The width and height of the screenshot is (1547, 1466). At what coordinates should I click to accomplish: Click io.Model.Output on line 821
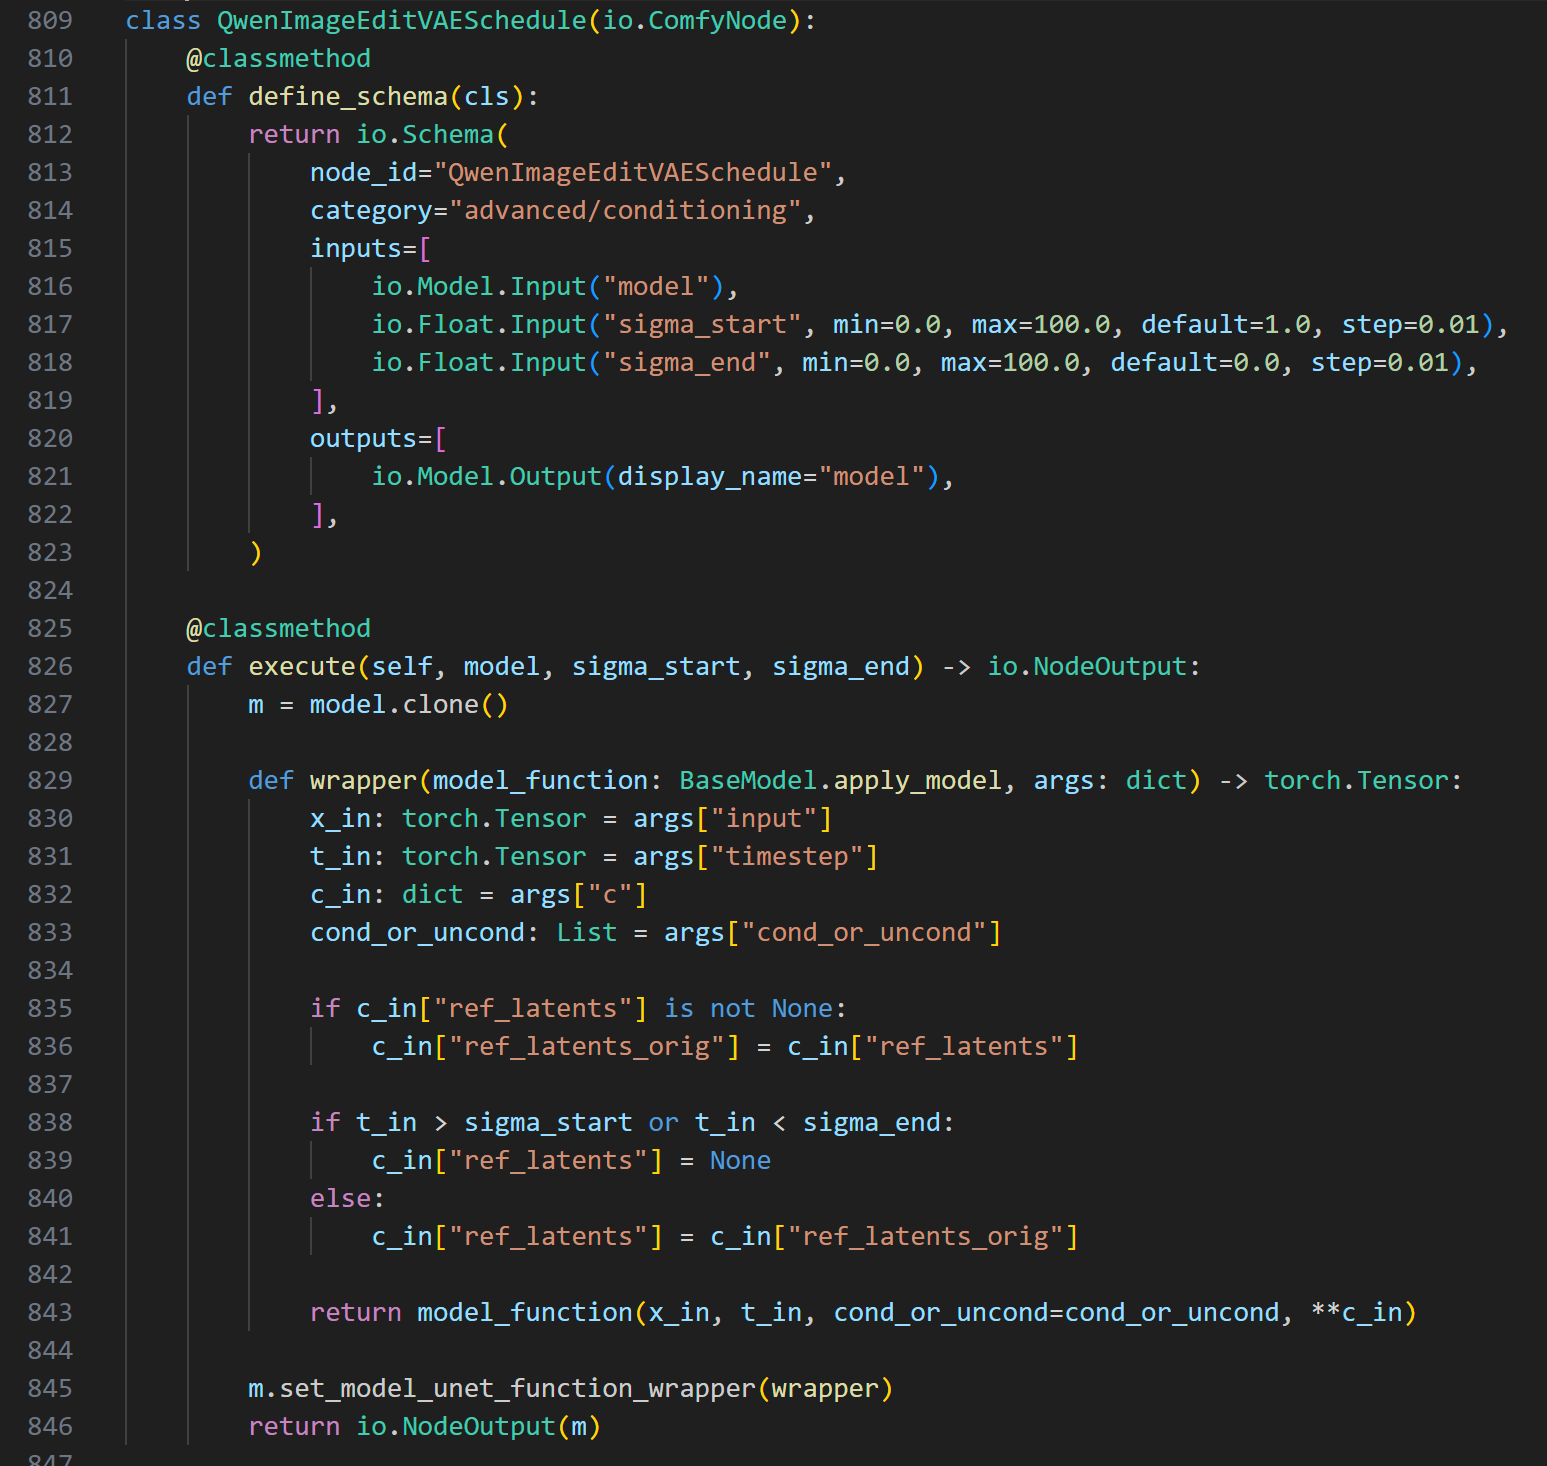pyautogui.click(x=487, y=476)
